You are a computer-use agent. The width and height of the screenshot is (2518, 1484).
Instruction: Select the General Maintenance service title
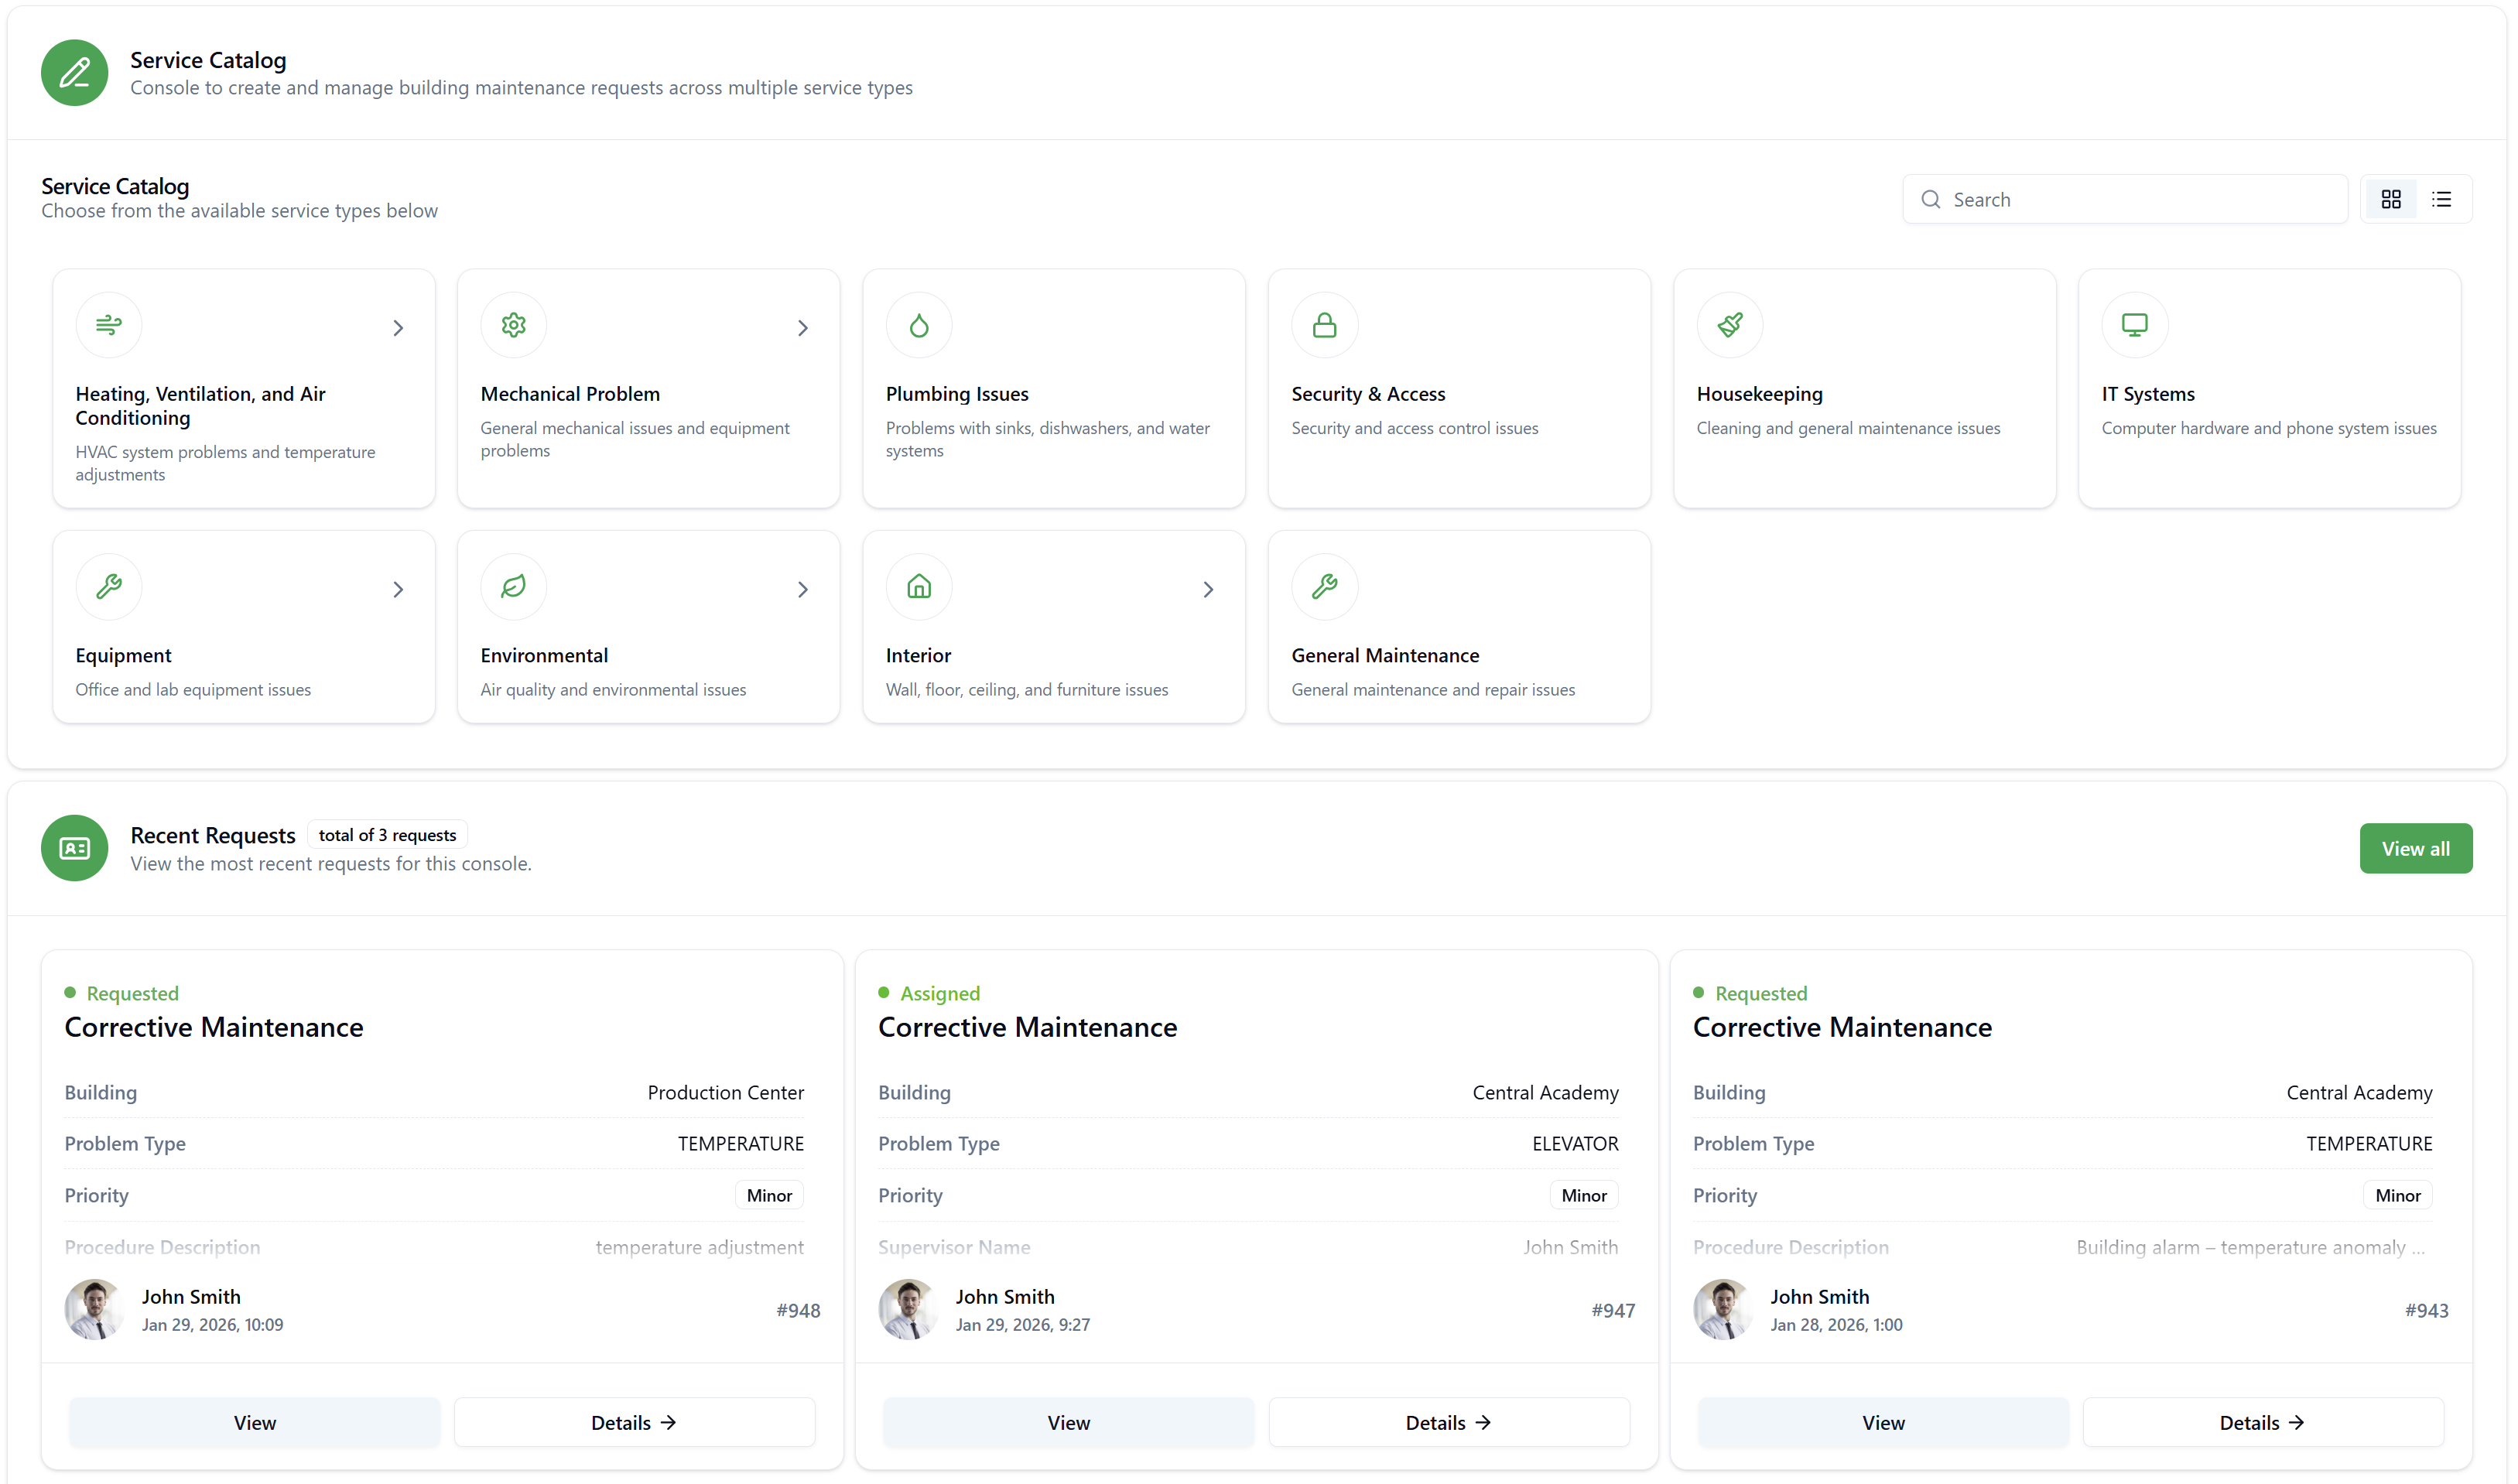tap(1385, 655)
